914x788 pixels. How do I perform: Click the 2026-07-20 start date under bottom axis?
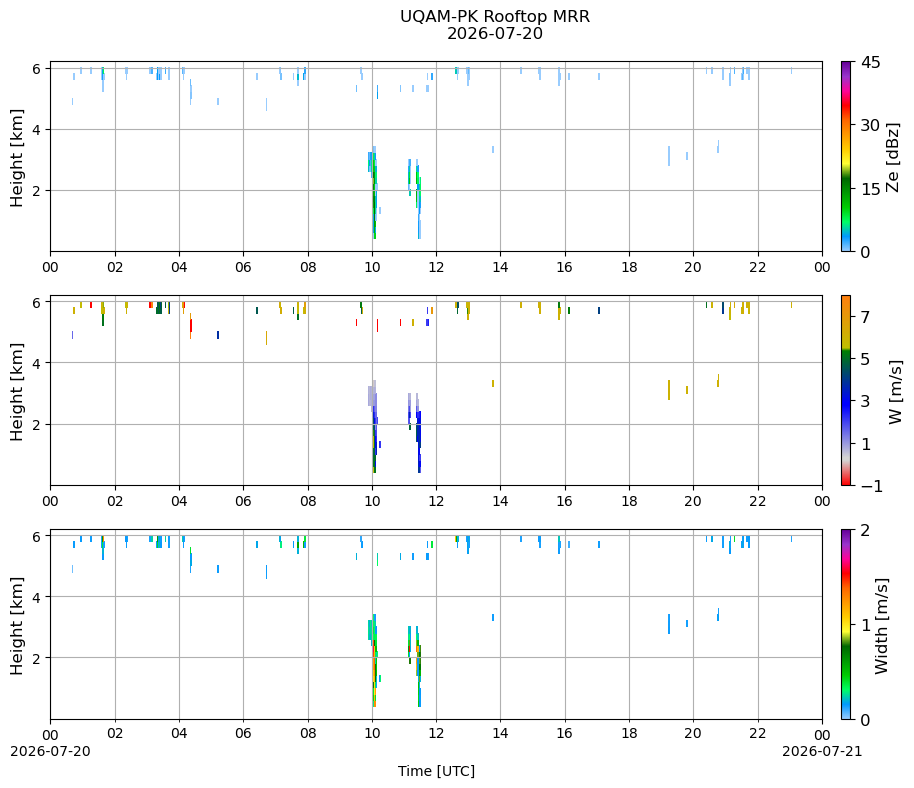[x=50, y=751]
